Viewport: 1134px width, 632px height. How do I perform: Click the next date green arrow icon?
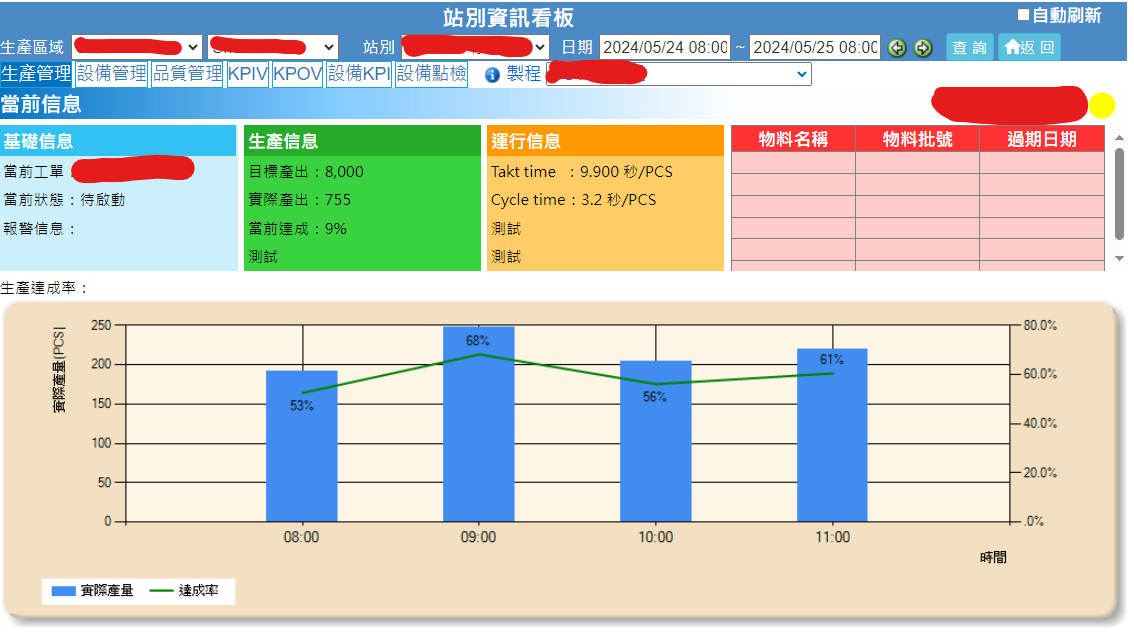click(922, 48)
